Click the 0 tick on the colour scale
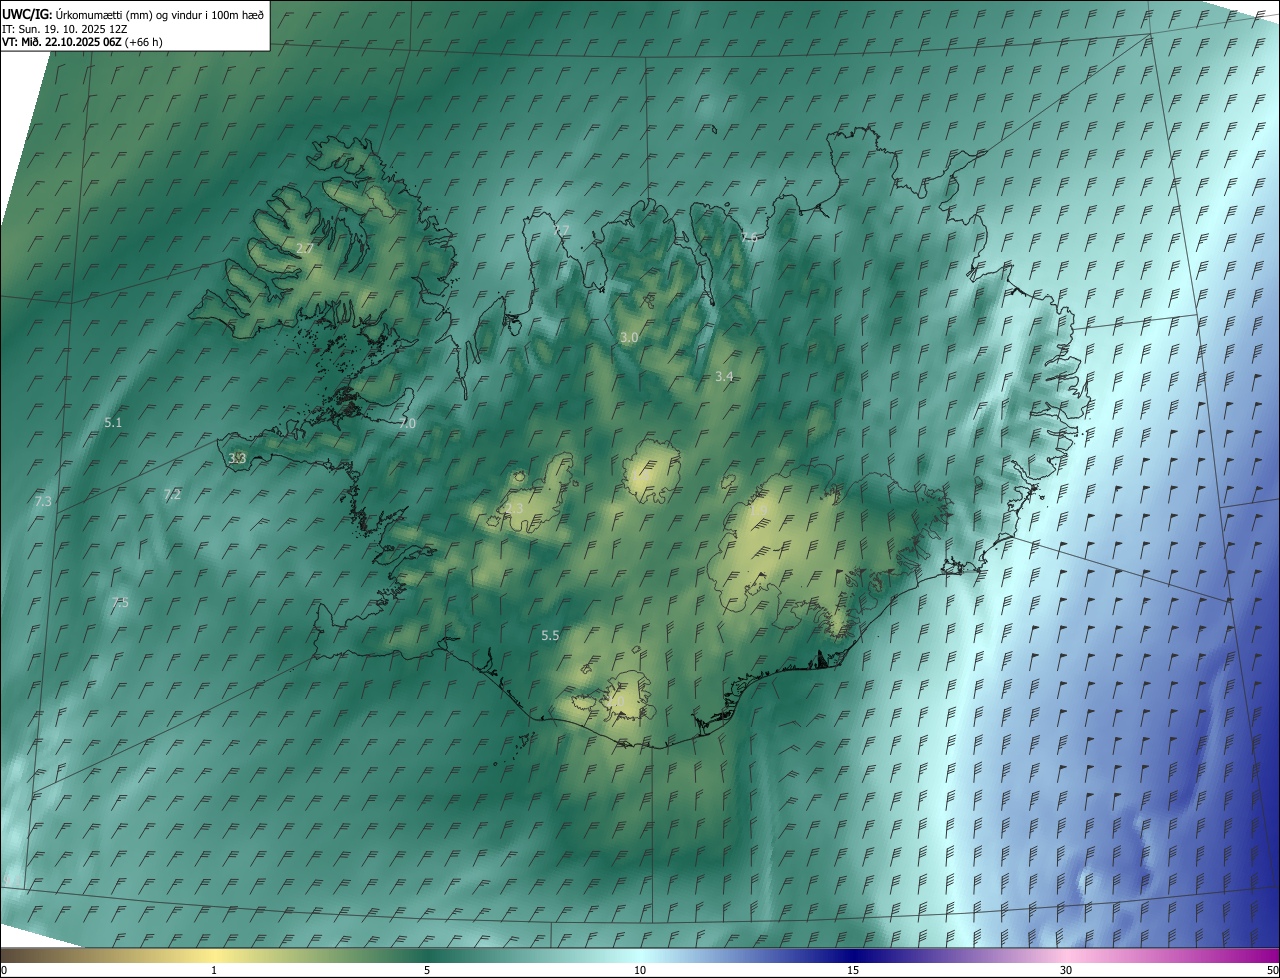 (x=4, y=970)
